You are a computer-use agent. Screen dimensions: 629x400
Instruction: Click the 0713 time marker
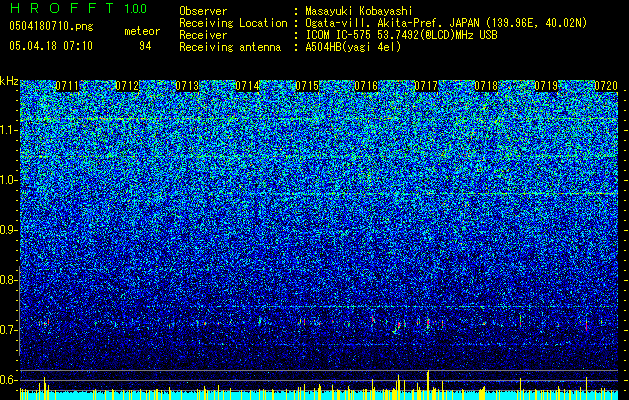coord(187,86)
